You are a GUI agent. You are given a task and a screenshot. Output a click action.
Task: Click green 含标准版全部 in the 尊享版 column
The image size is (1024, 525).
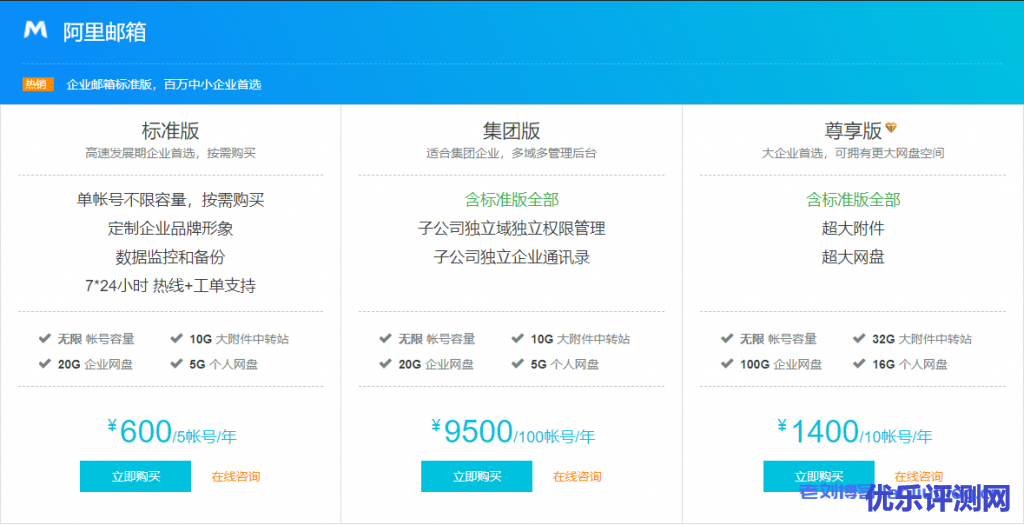click(853, 200)
